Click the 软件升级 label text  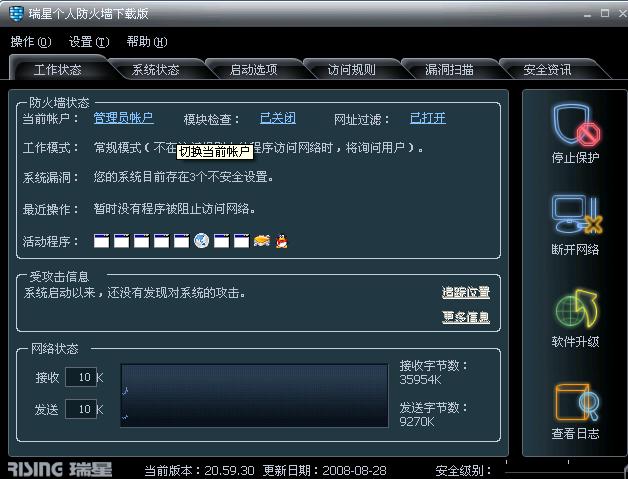point(576,342)
